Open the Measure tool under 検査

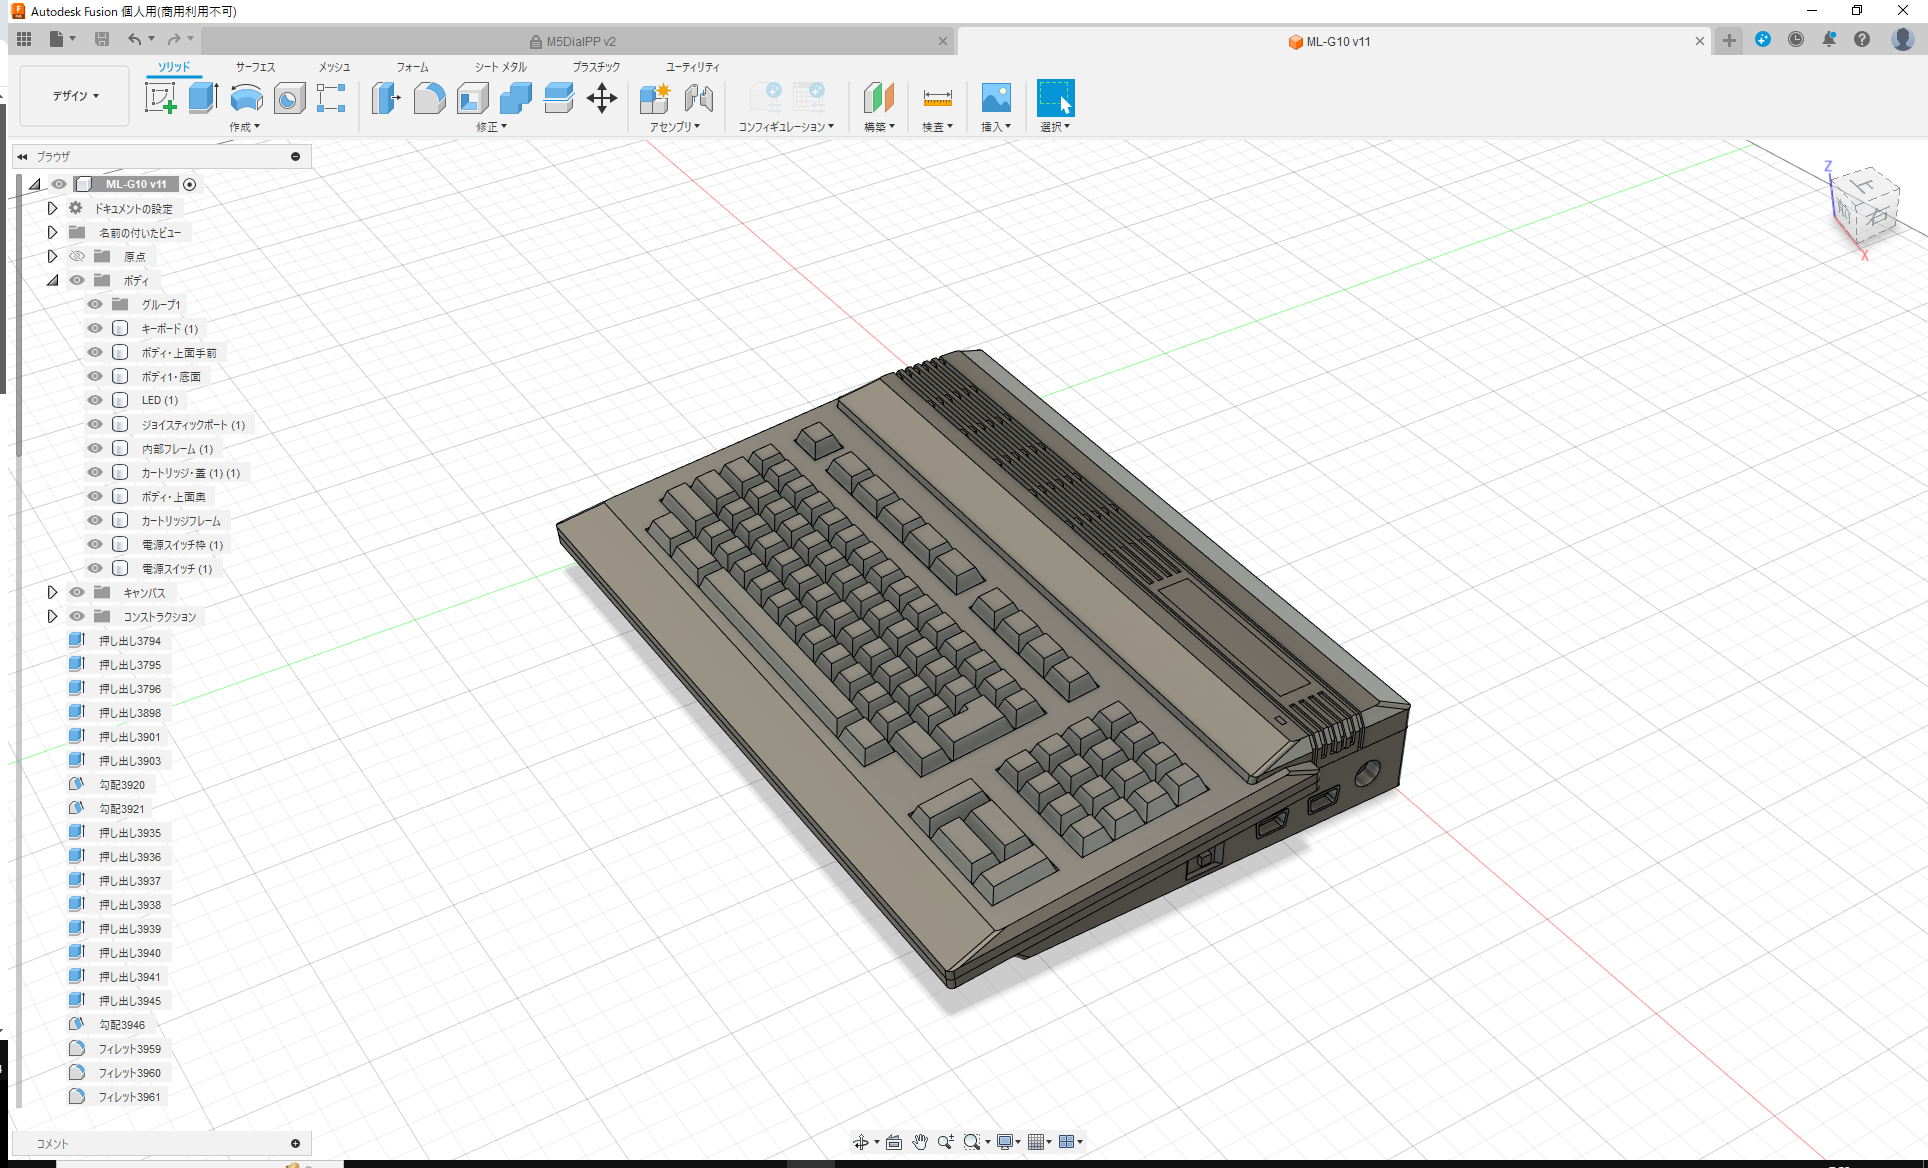[x=937, y=98]
